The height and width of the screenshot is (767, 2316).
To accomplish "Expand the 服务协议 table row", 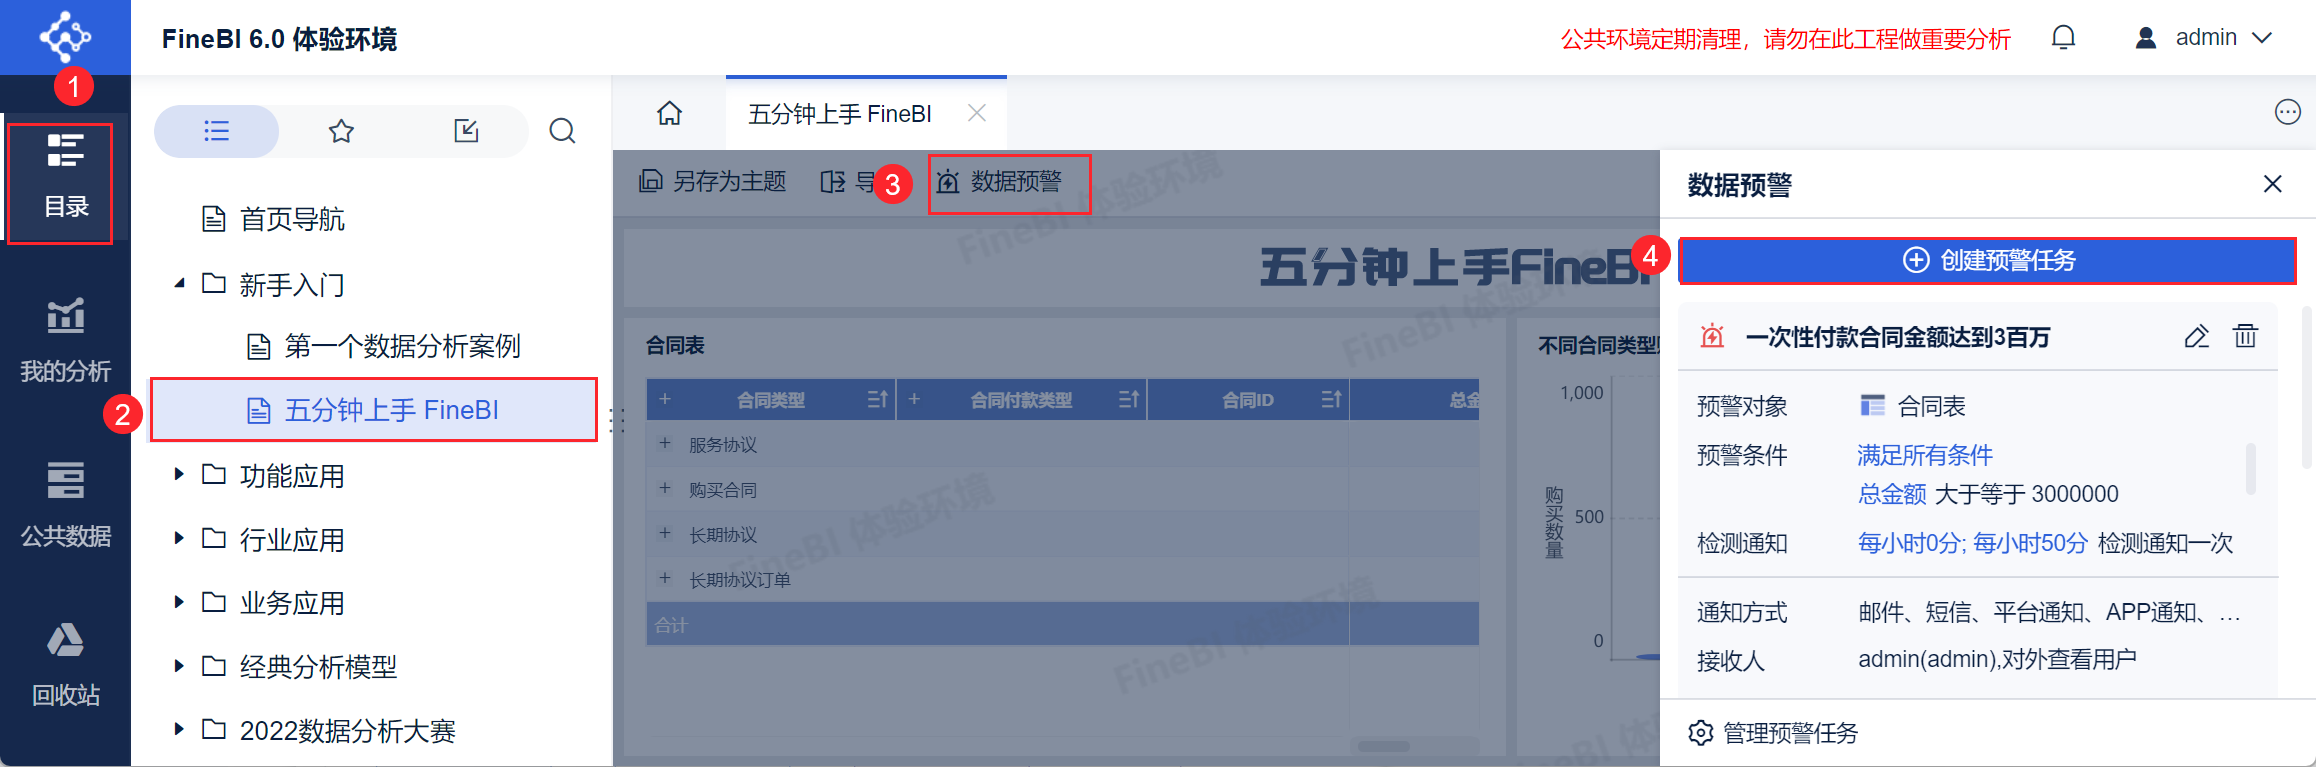I will (x=665, y=443).
